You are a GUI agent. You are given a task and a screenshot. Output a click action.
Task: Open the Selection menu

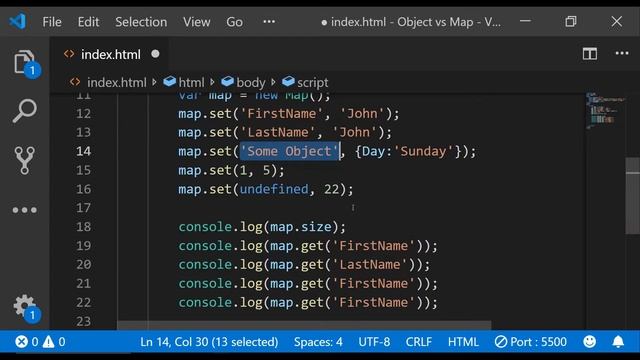(141, 22)
